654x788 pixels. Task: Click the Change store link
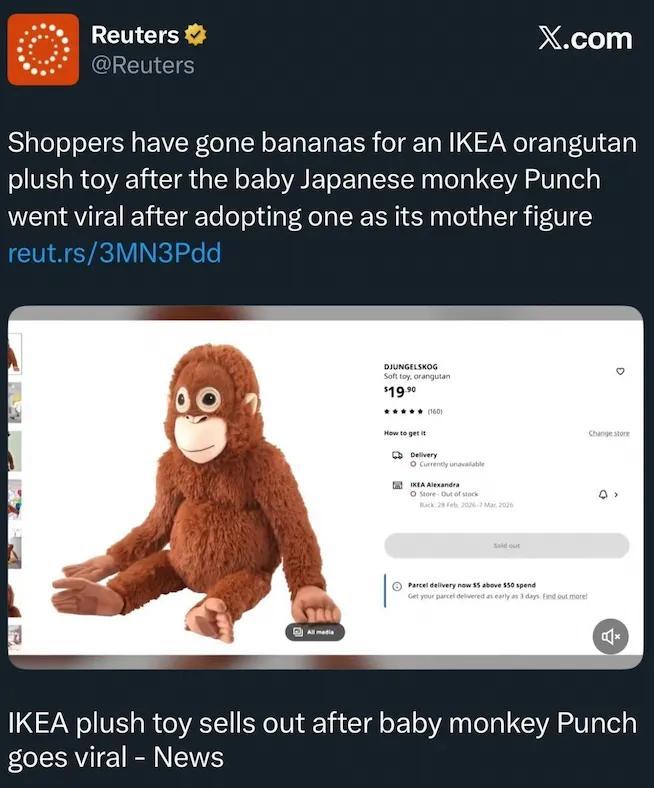(608, 433)
